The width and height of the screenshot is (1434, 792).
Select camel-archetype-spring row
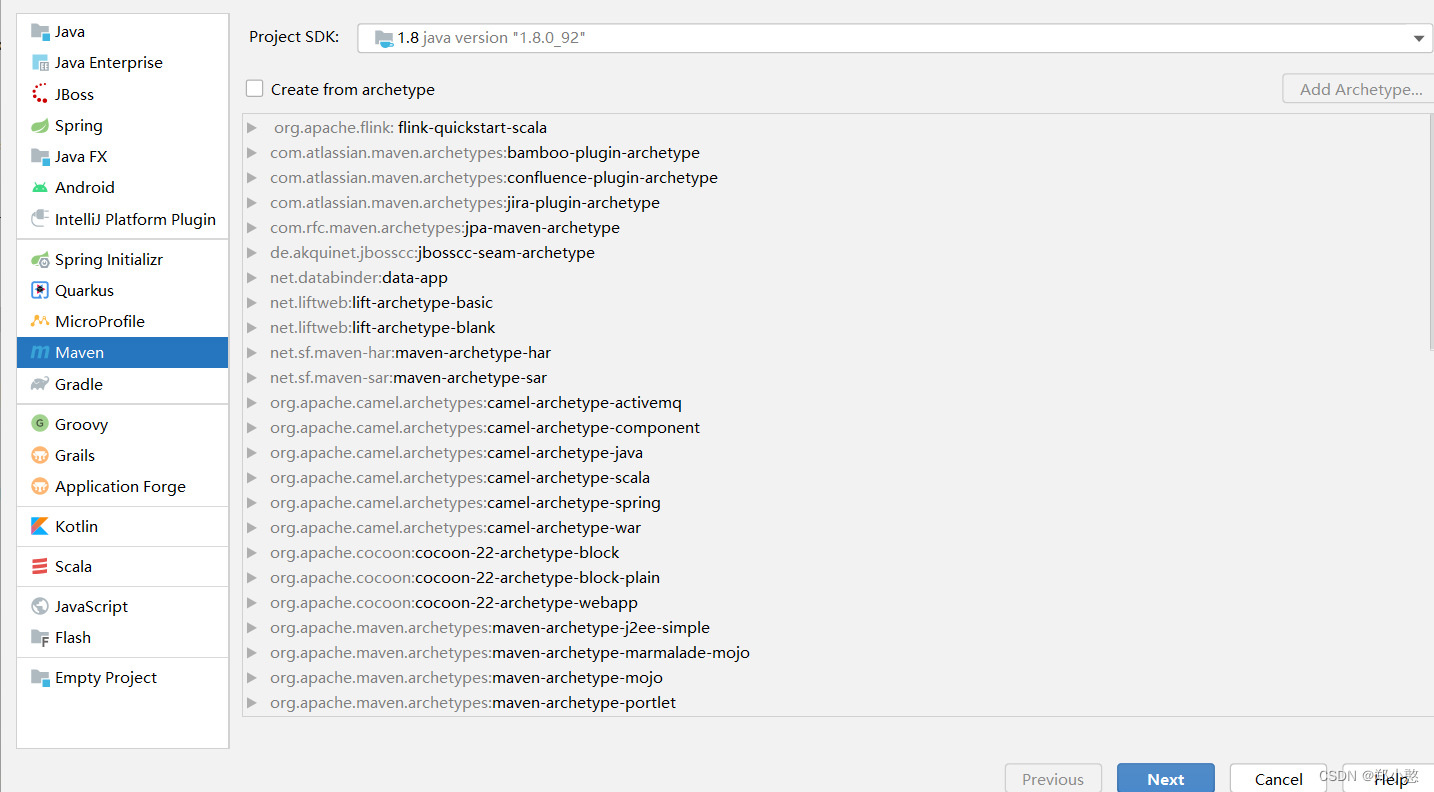coord(836,502)
